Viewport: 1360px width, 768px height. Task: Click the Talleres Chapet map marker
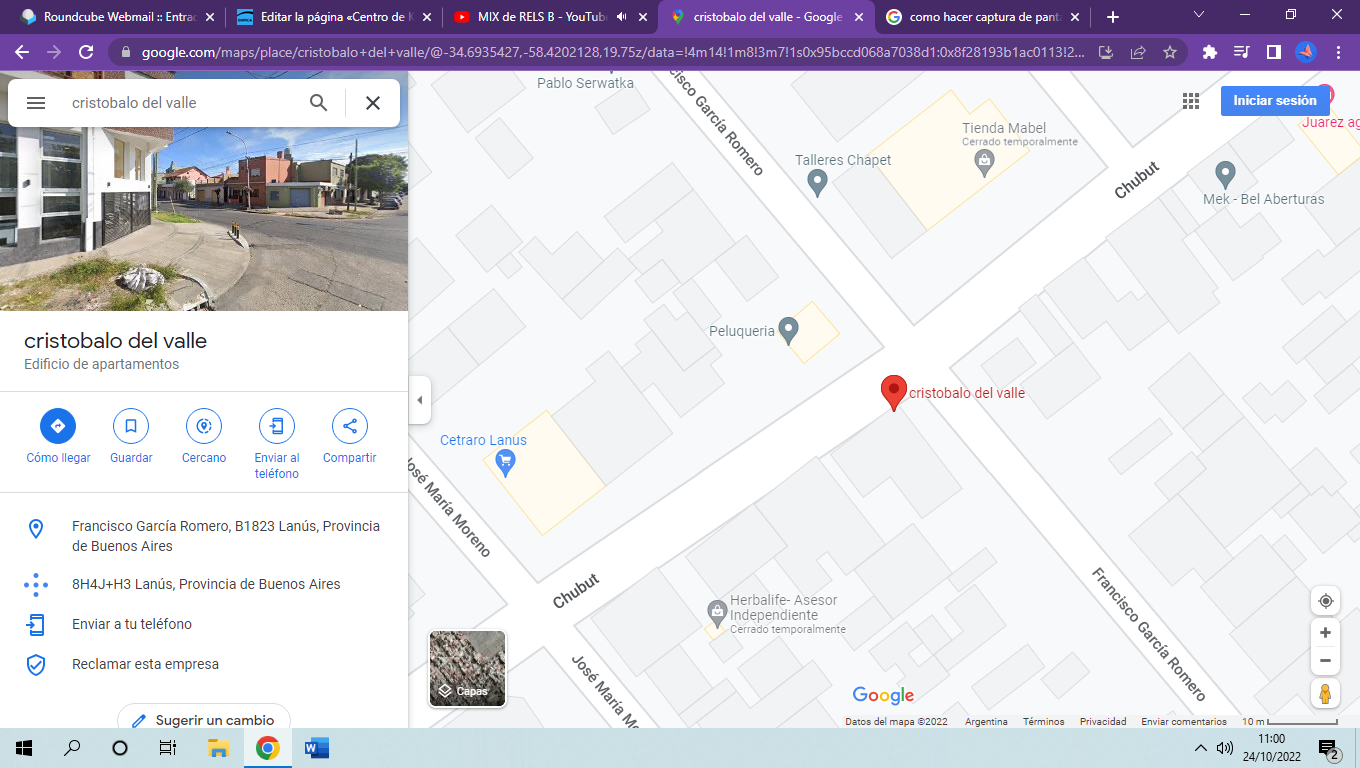[817, 182]
